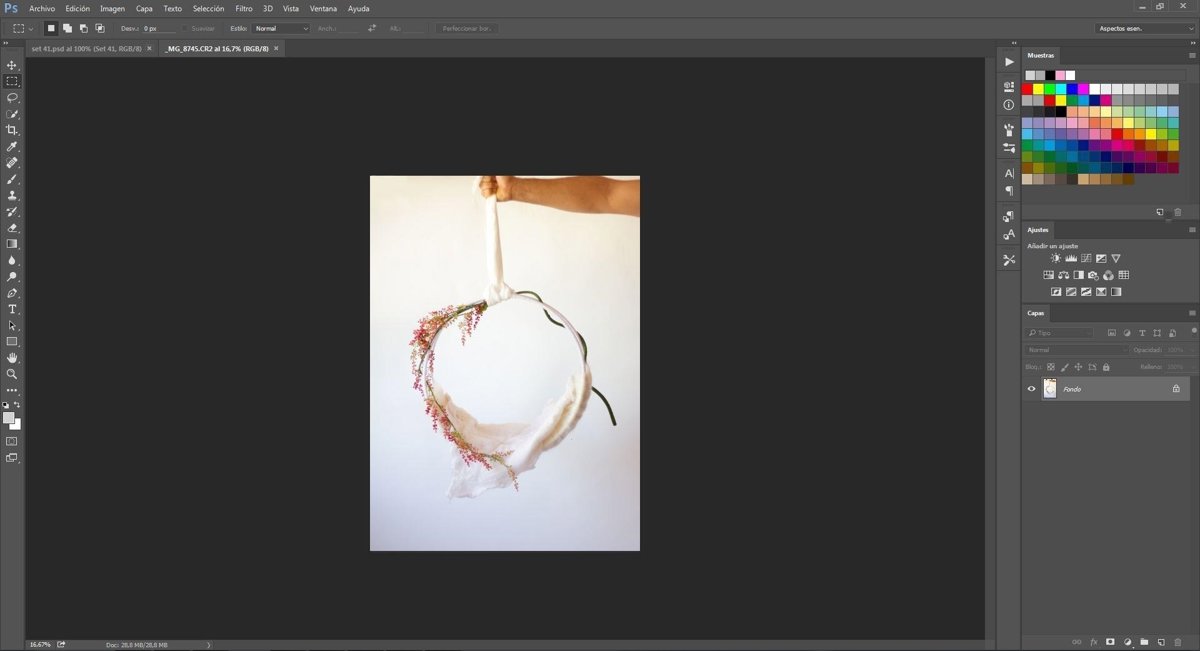This screenshot has width=1200, height=651.
Task: Open the Filtro menu
Action: coord(244,8)
